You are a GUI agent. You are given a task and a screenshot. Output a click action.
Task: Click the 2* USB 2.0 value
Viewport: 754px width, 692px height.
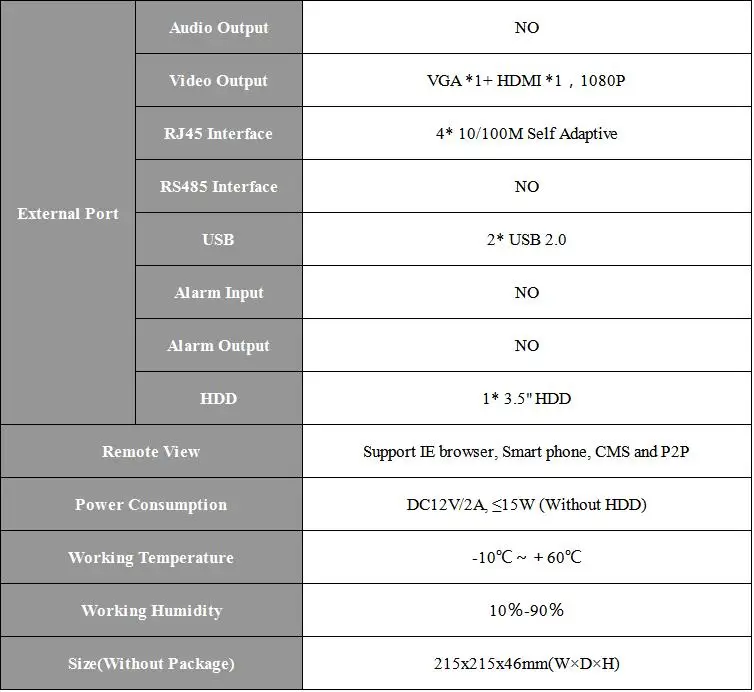[526, 239]
